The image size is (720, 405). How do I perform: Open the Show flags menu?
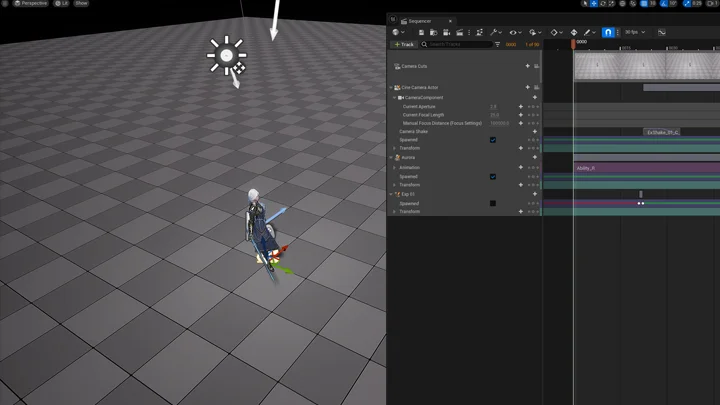(x=81, y=3)
